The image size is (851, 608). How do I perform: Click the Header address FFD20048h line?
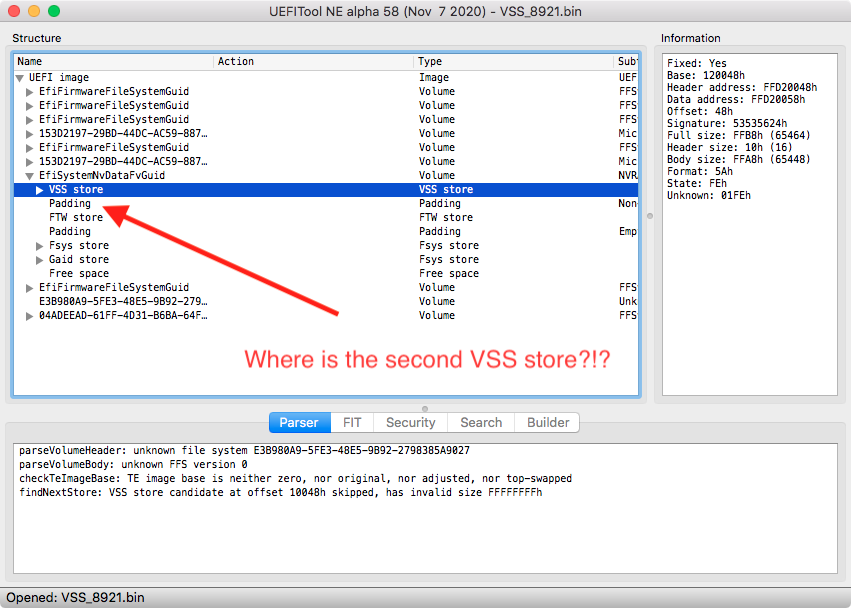742,87
